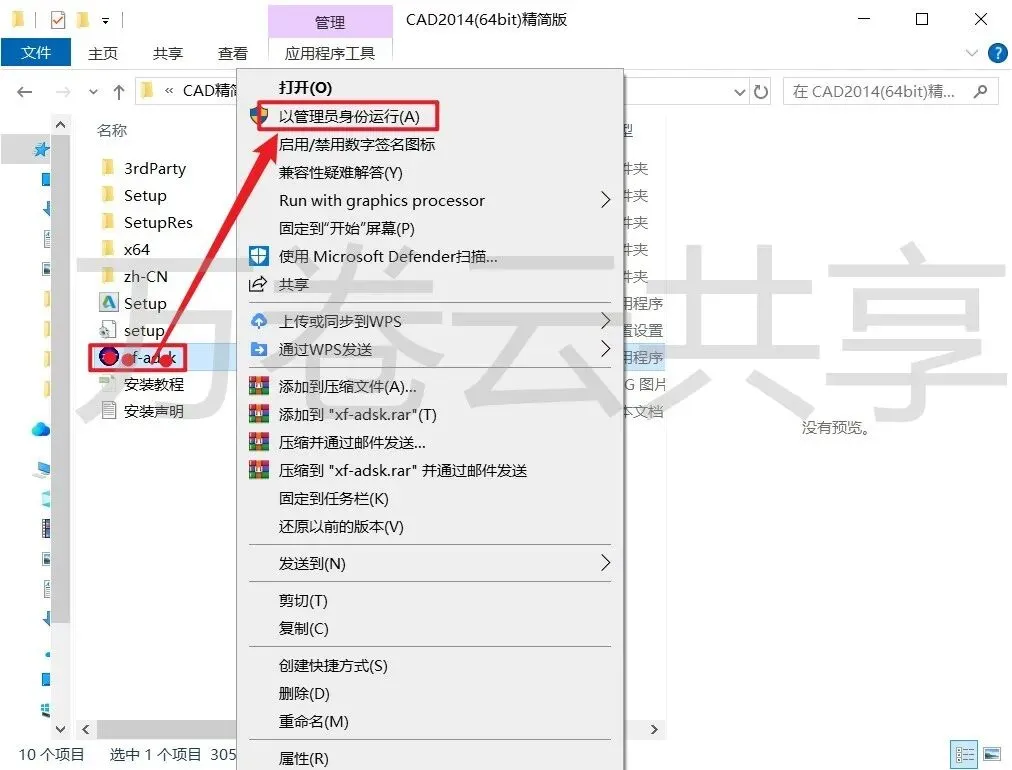
Task: Switch to details view icon
Action: [965, 755]
